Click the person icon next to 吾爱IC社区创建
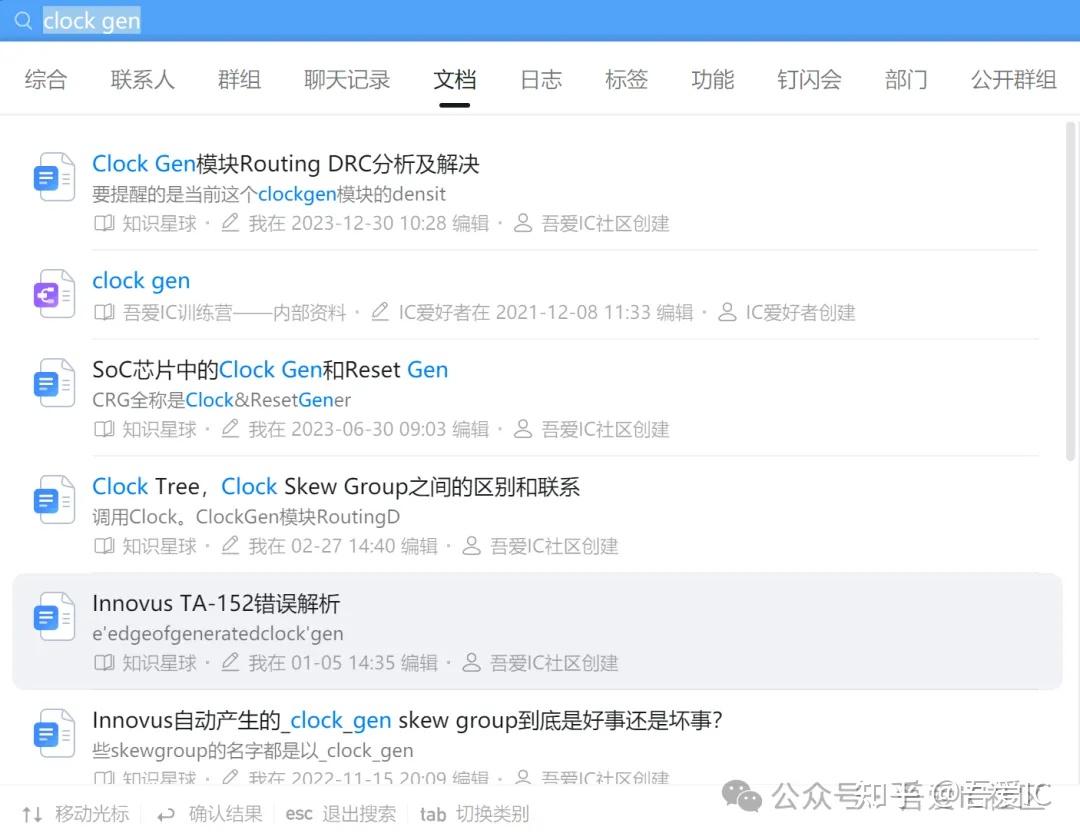The height and width of the screenshot is (840, 1080). click(x=522, y=223)
